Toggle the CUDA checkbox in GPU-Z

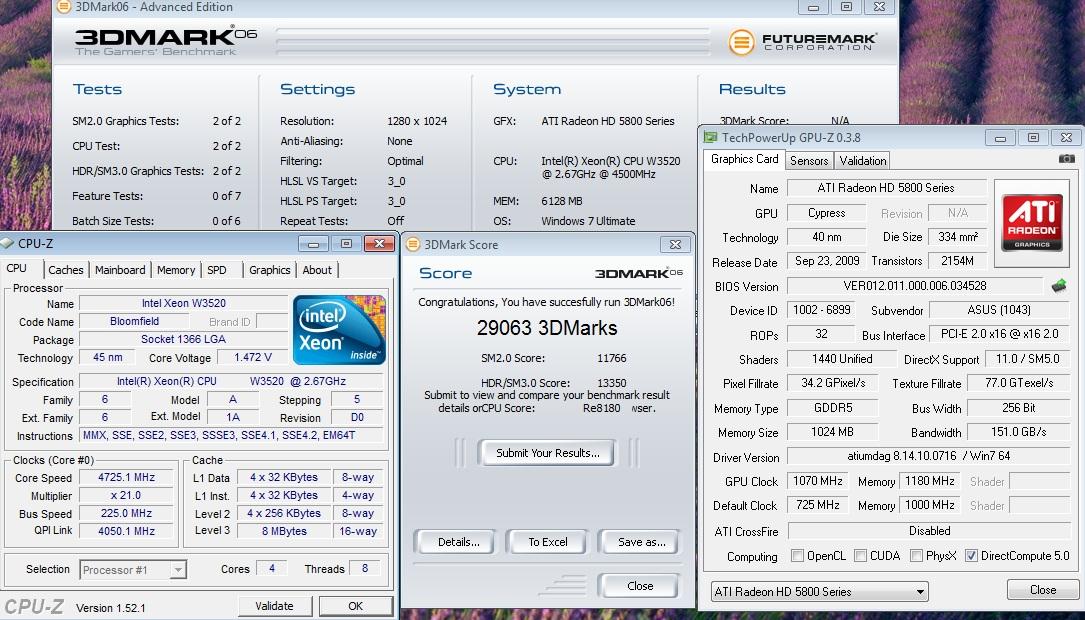(x=860, y=556)
